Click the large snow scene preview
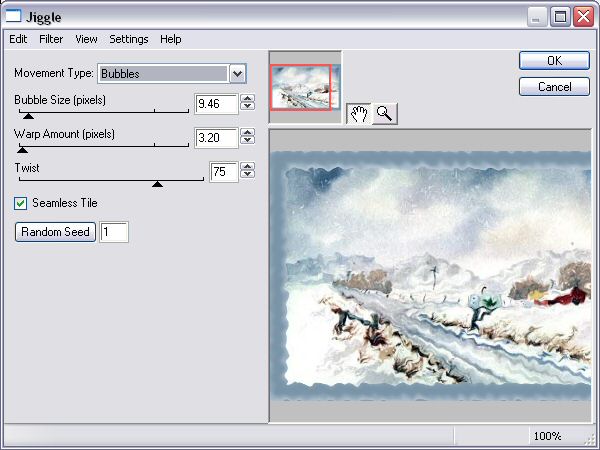 pos(430,276)
